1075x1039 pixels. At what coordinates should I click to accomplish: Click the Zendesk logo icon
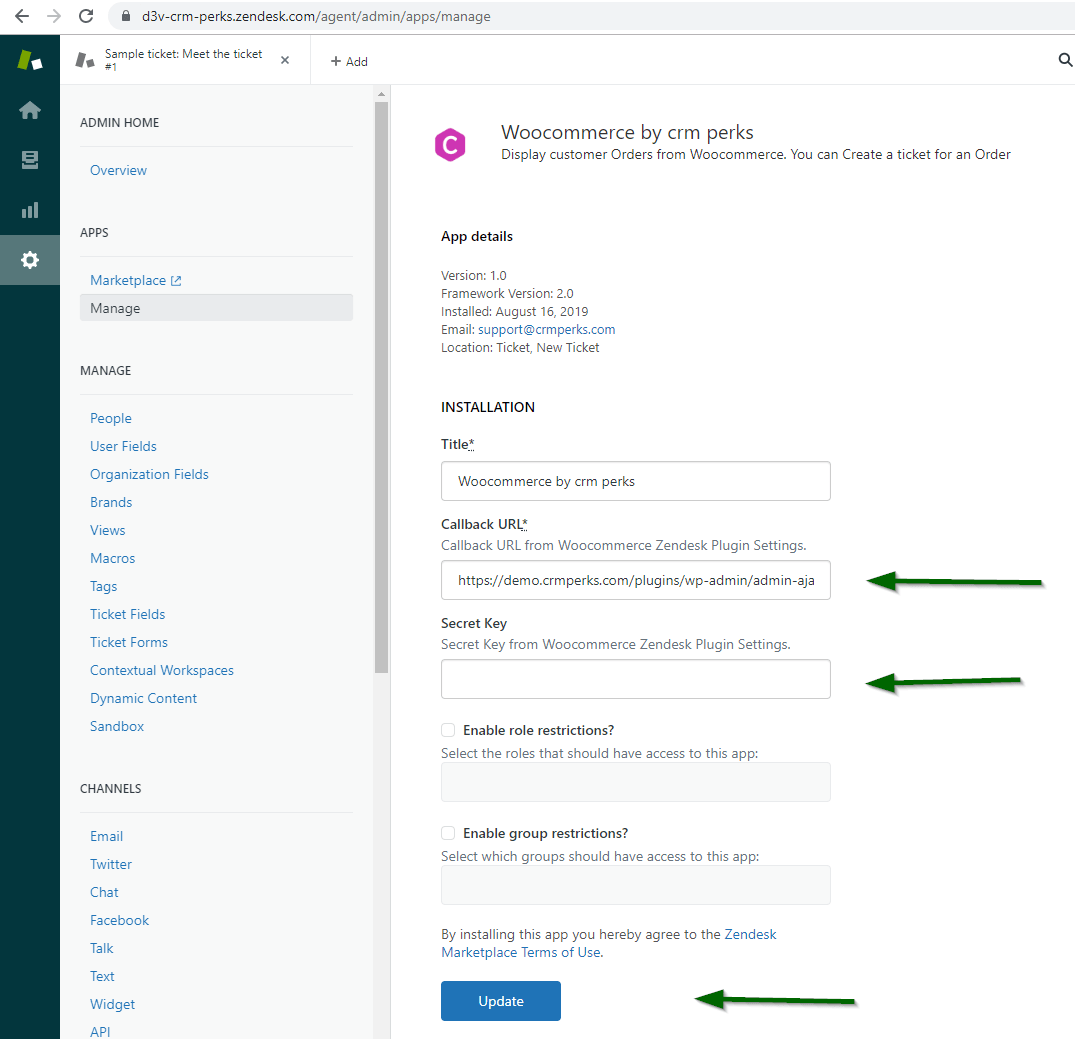[30, 60]
